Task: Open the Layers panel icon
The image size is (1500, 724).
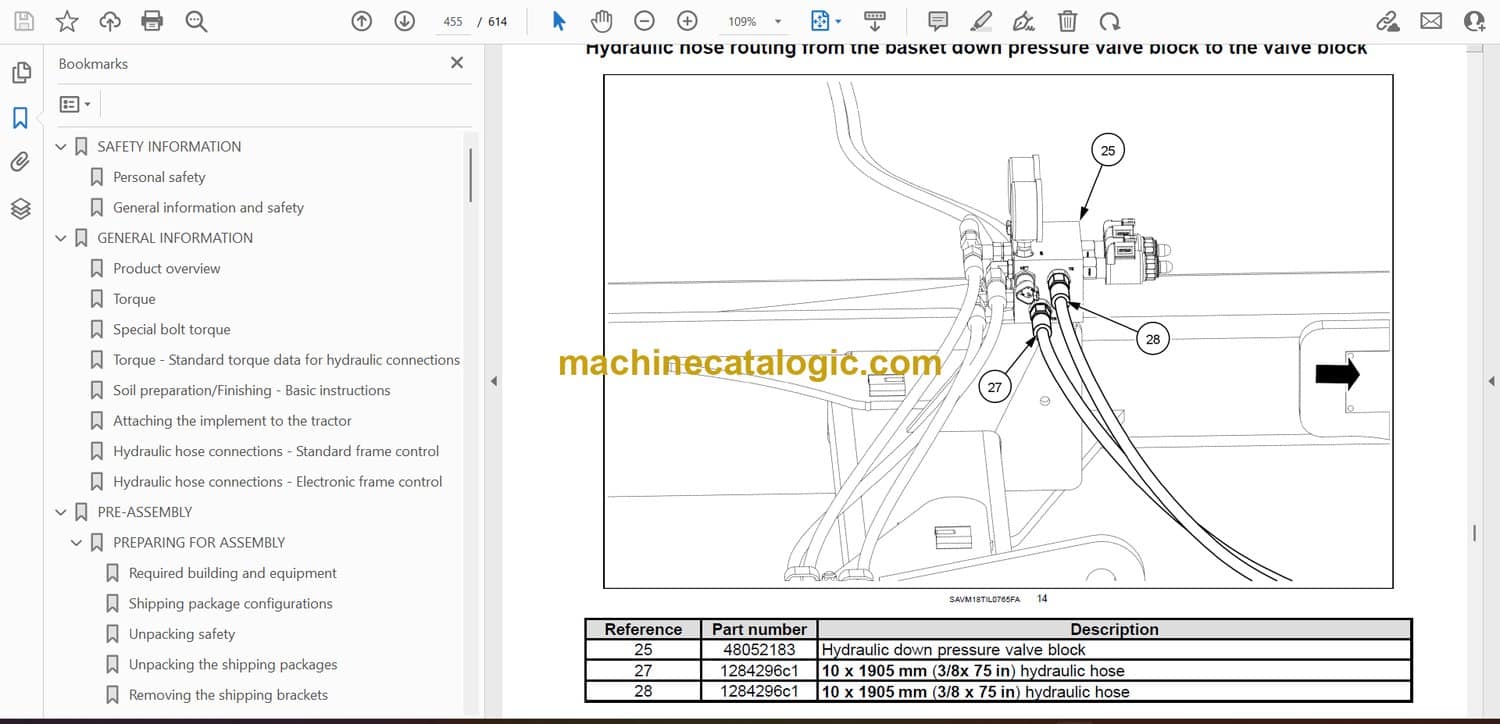Action: 20,208
